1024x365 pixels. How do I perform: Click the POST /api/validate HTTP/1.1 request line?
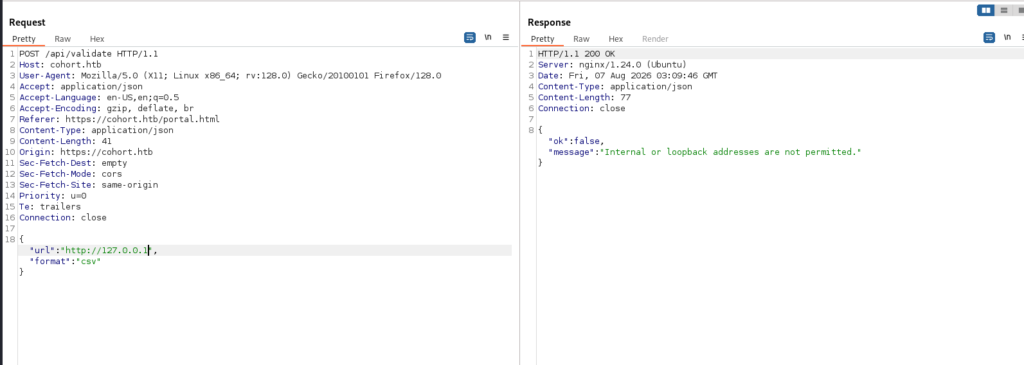click(89, 54)
